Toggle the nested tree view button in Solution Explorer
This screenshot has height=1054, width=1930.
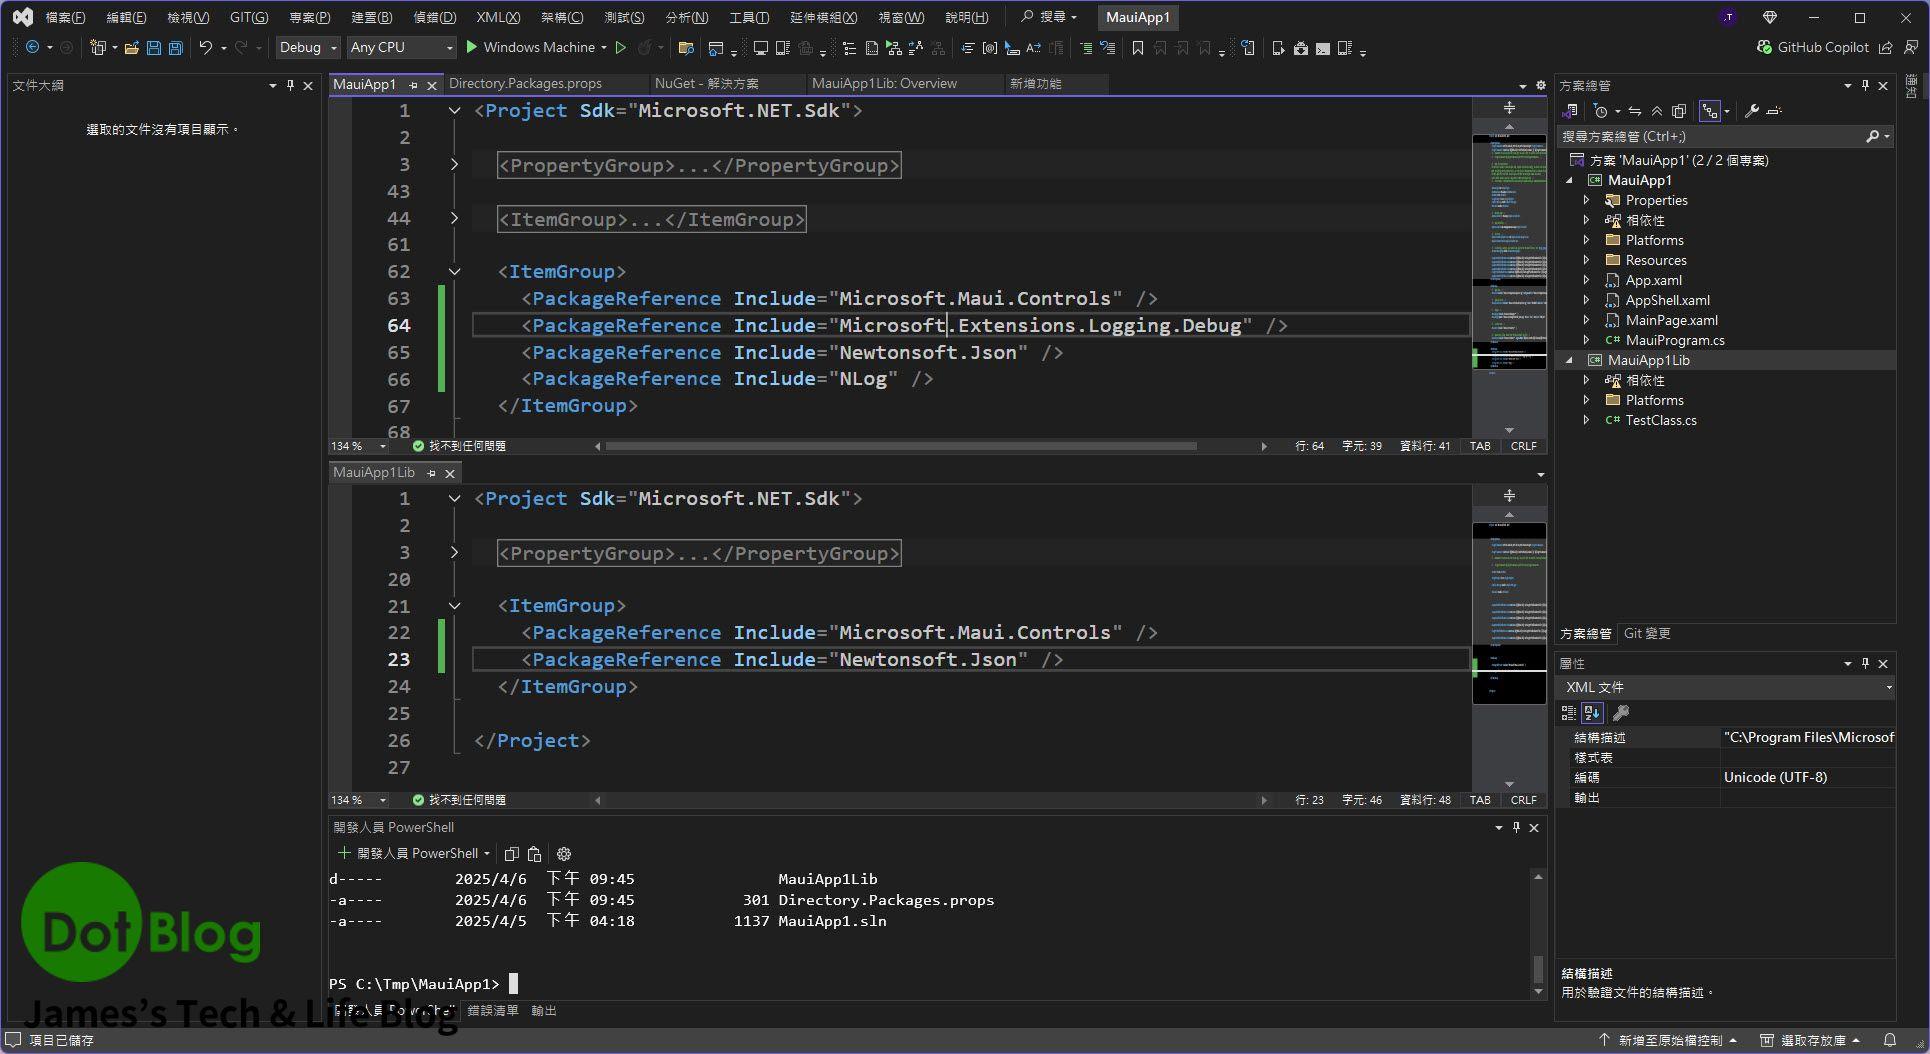point(1710,111)
